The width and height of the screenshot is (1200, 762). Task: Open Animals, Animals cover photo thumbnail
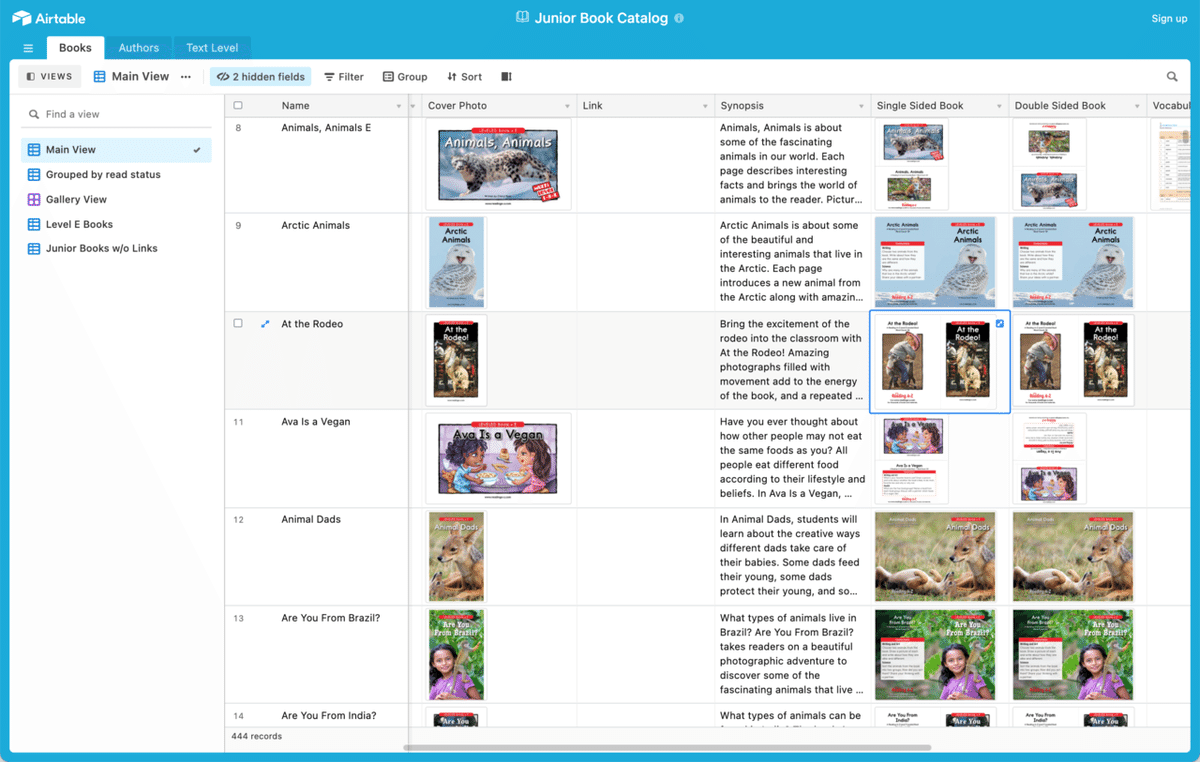[498, 164]
